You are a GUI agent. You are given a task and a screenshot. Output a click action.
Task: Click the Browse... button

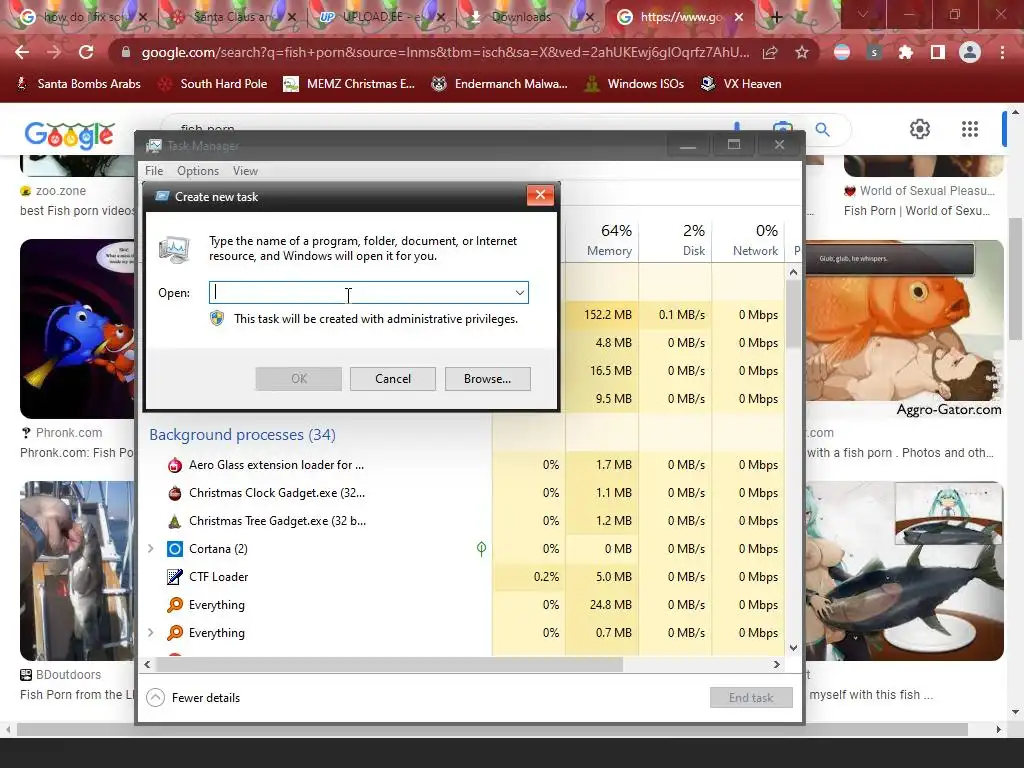click(x=487, y=379)
